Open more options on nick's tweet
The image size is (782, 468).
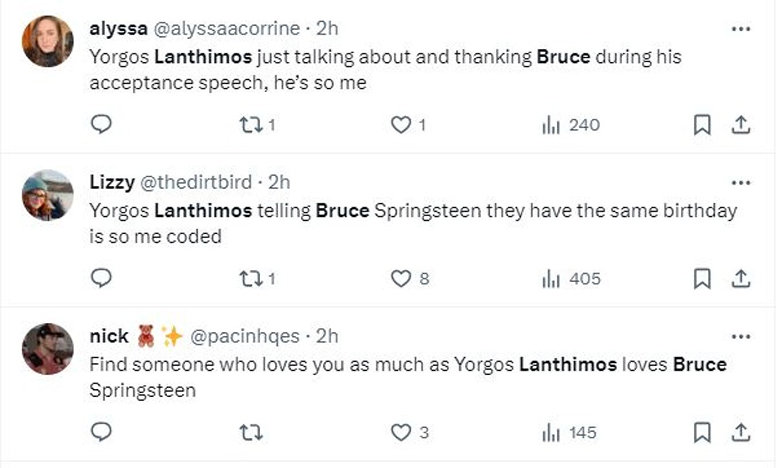[740, 336]
